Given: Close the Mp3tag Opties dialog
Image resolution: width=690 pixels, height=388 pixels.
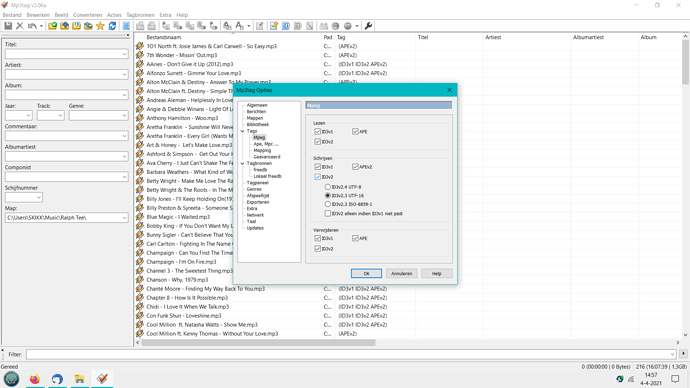Looking at the screenshot, I should [449, 90].
